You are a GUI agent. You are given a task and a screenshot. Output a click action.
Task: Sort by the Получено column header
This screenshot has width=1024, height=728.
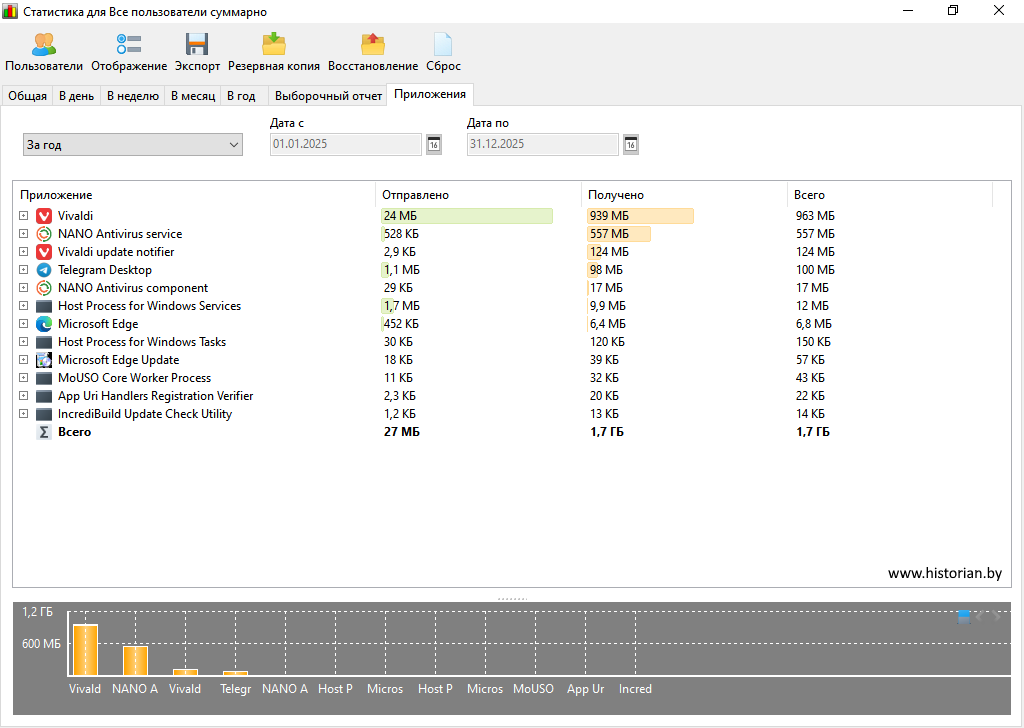[616, 195]
